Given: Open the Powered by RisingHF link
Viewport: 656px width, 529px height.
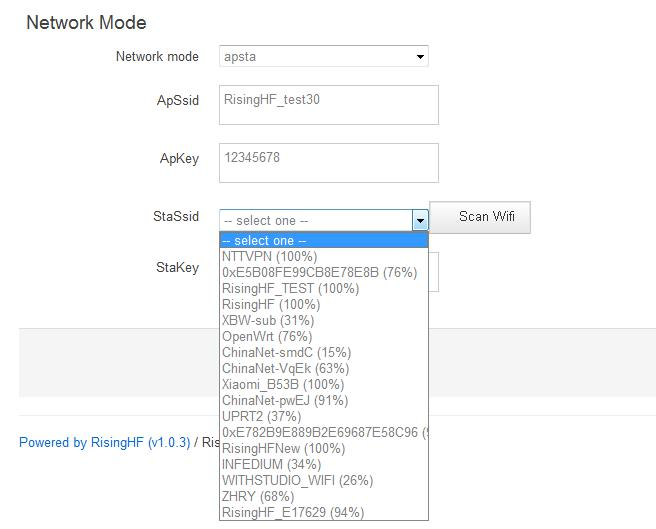Looking at the screenshot, I should 104,442.
